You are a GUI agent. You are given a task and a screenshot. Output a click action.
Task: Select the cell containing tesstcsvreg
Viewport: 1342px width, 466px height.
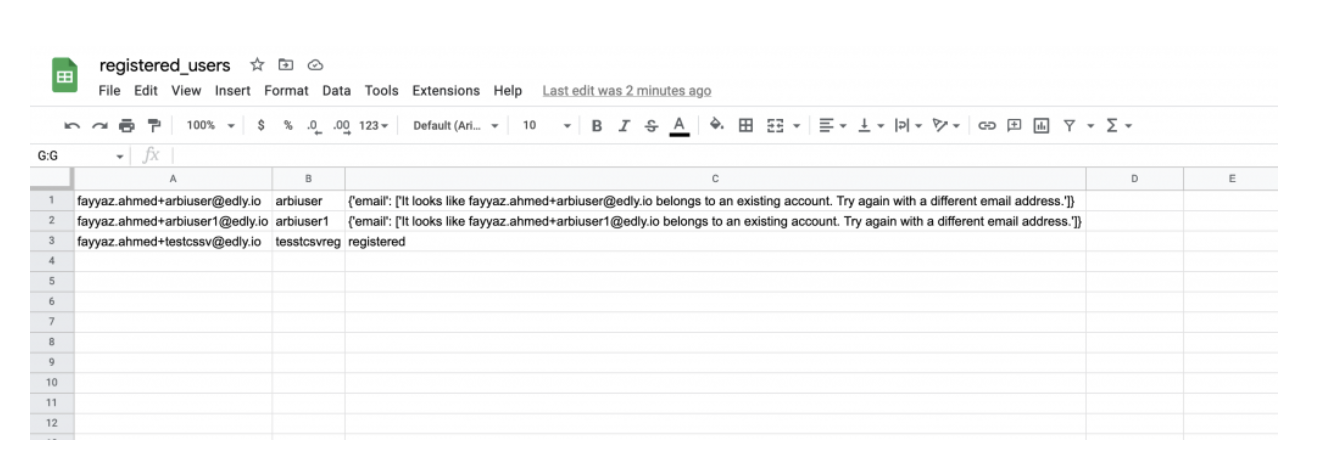(x=308, y=241)
